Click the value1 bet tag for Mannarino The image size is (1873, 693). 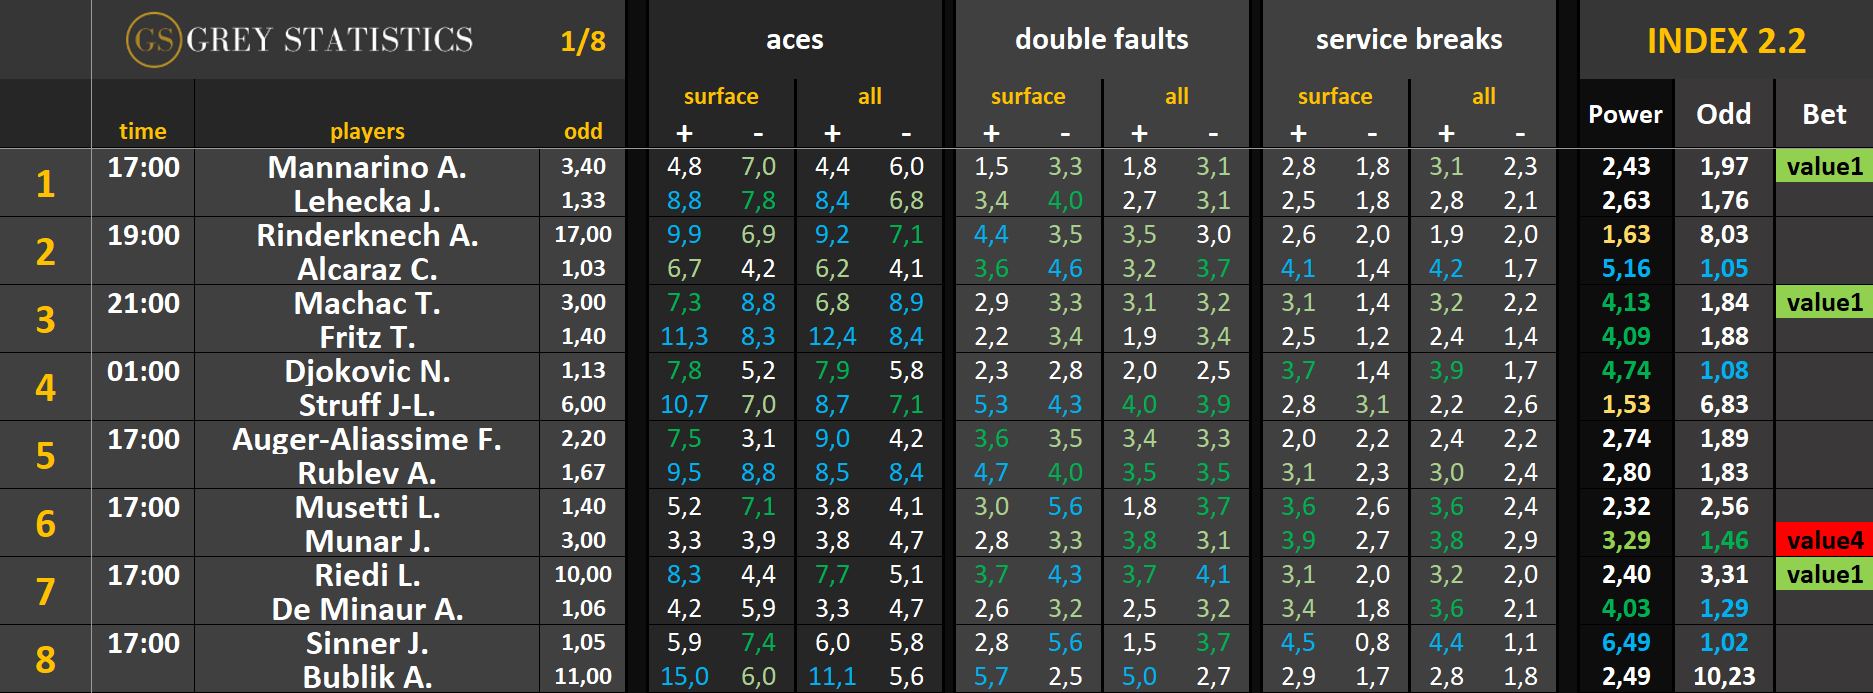1824,166
